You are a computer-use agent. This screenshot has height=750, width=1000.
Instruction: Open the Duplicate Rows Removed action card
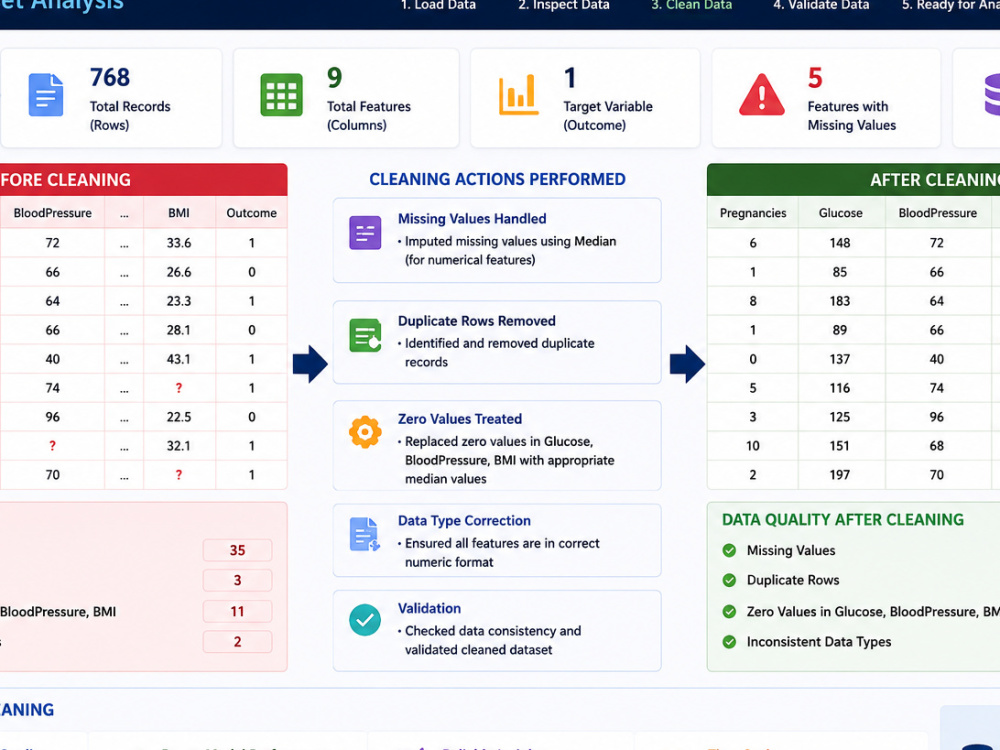coord(497,342)
